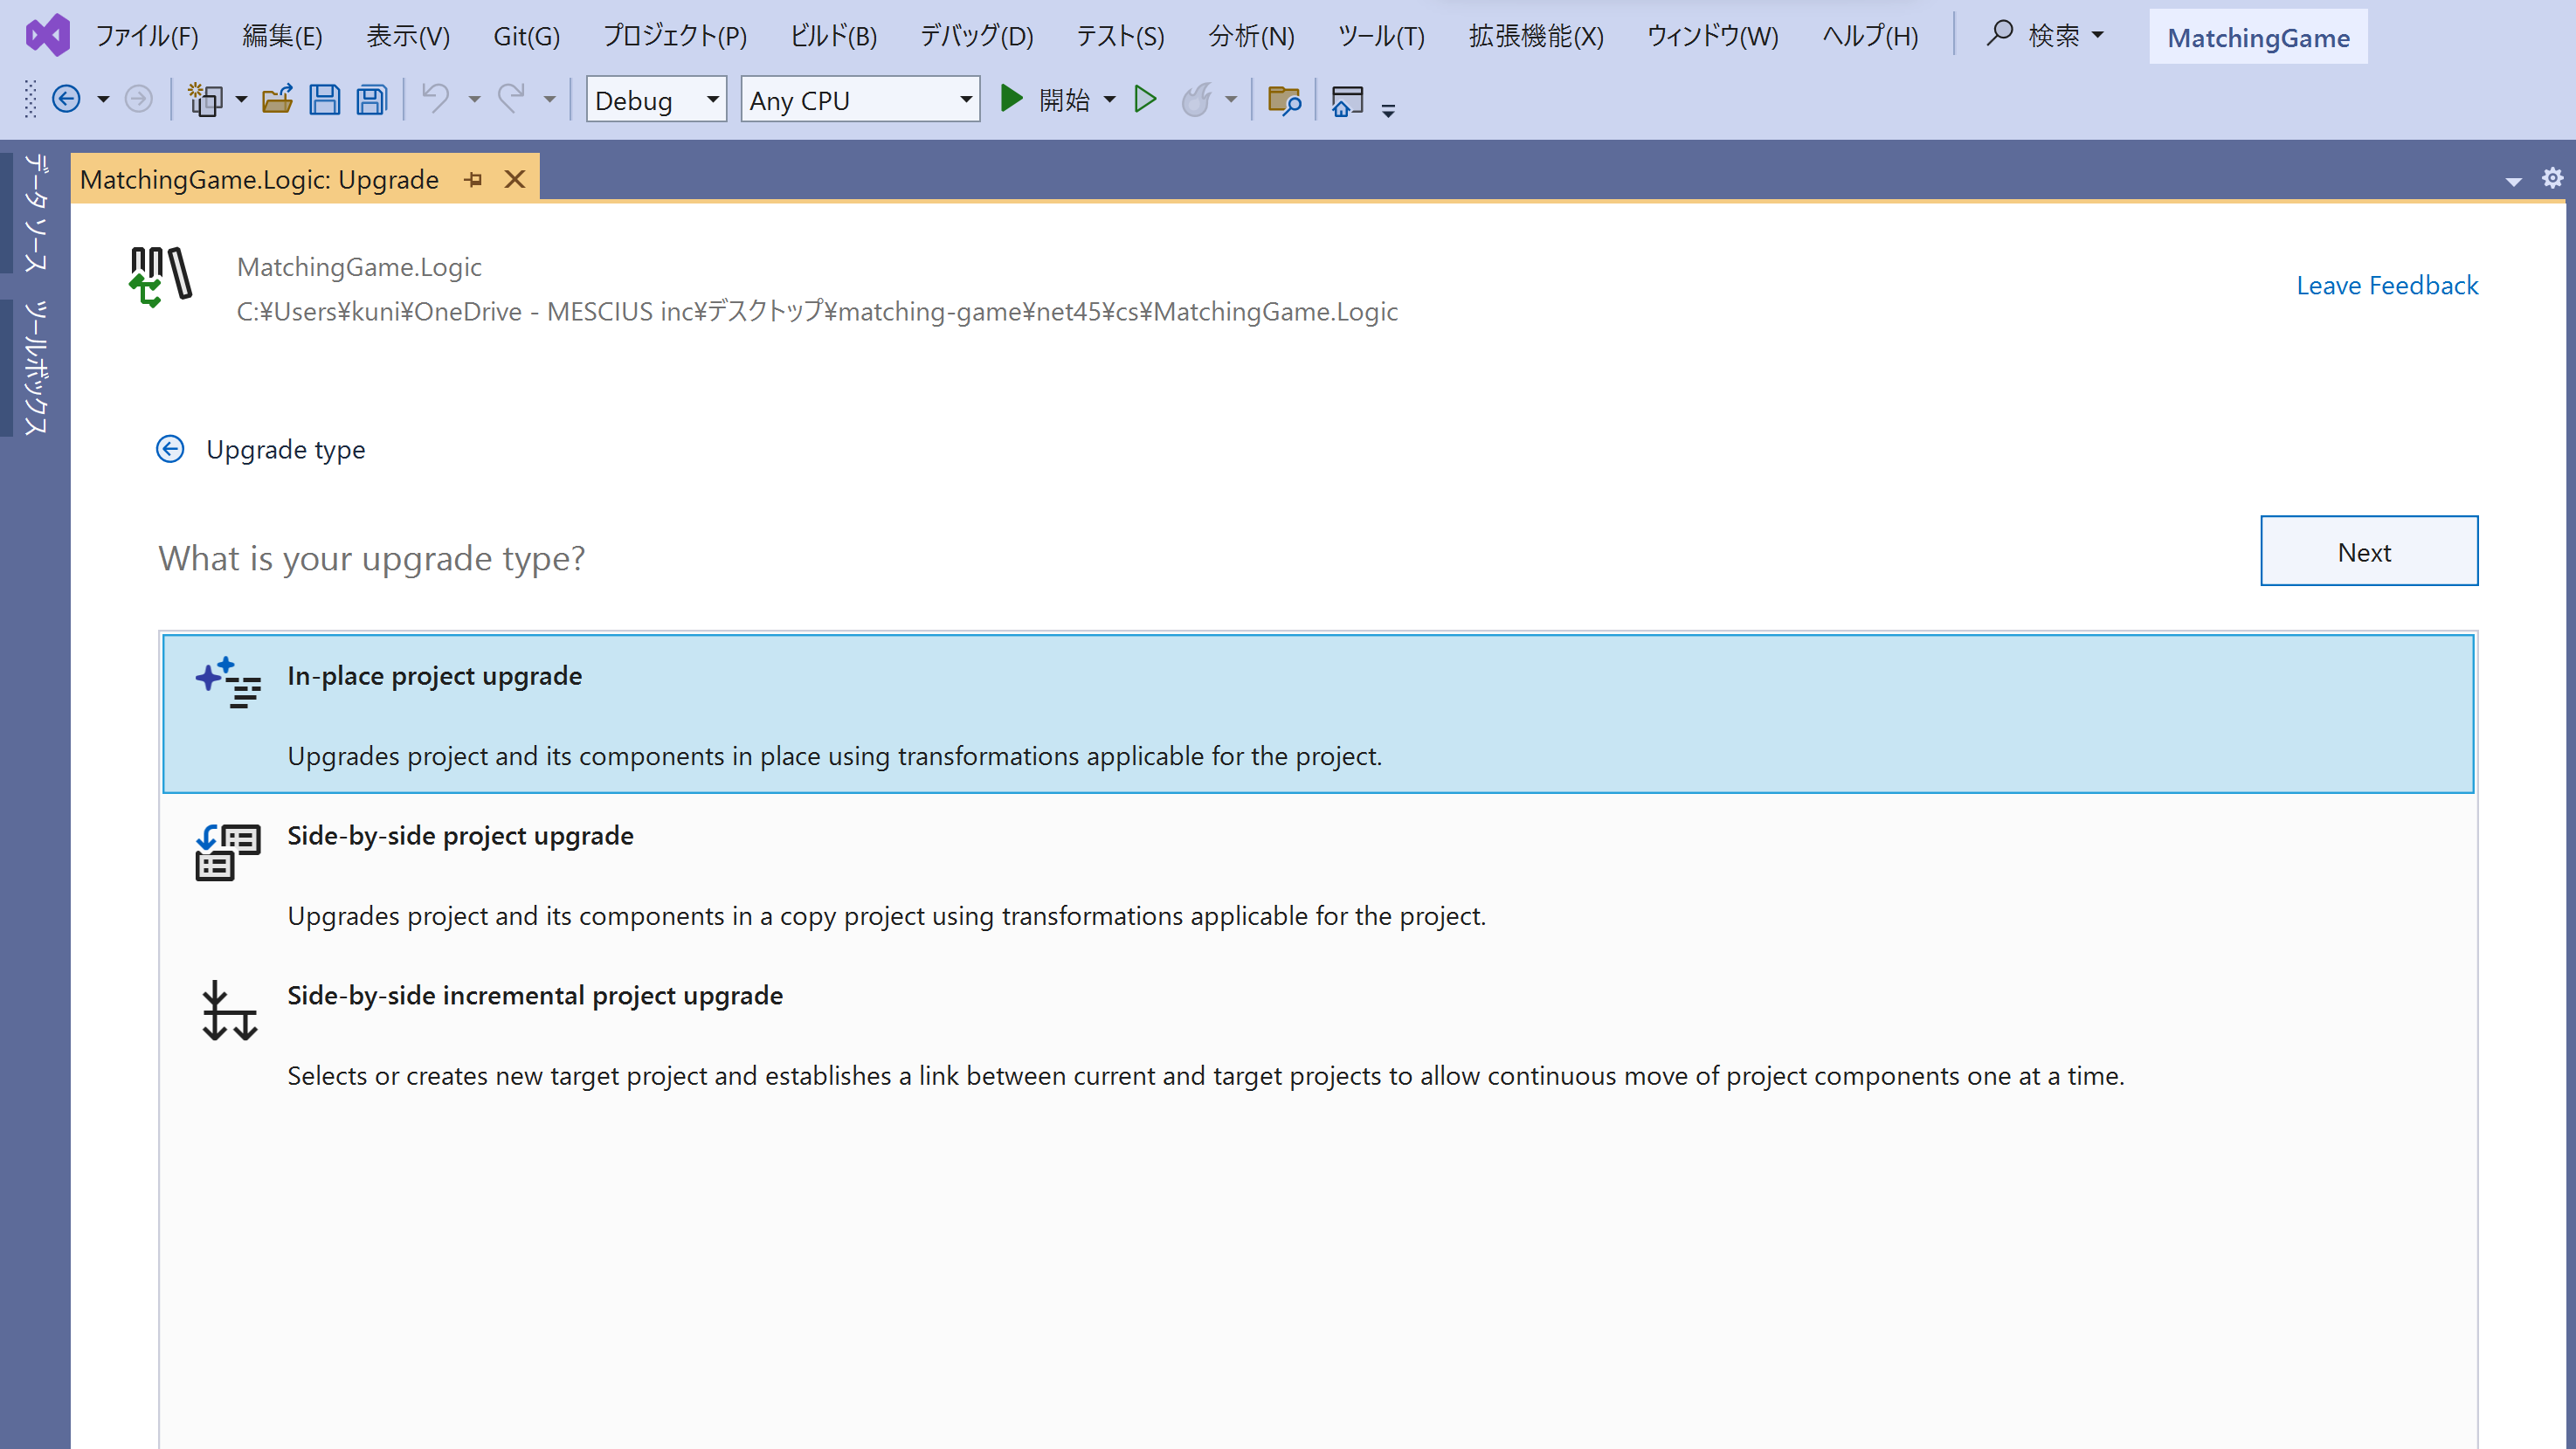Navigate backward with the toolbar back arrow
Screen dimensions: 2576x1449
point(66,99)
